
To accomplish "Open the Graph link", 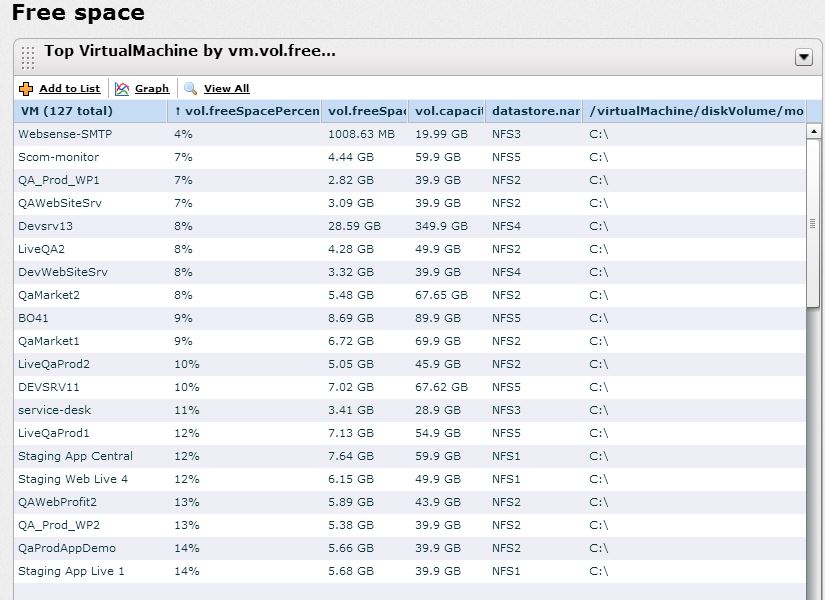I will click(x=152, y=88).
